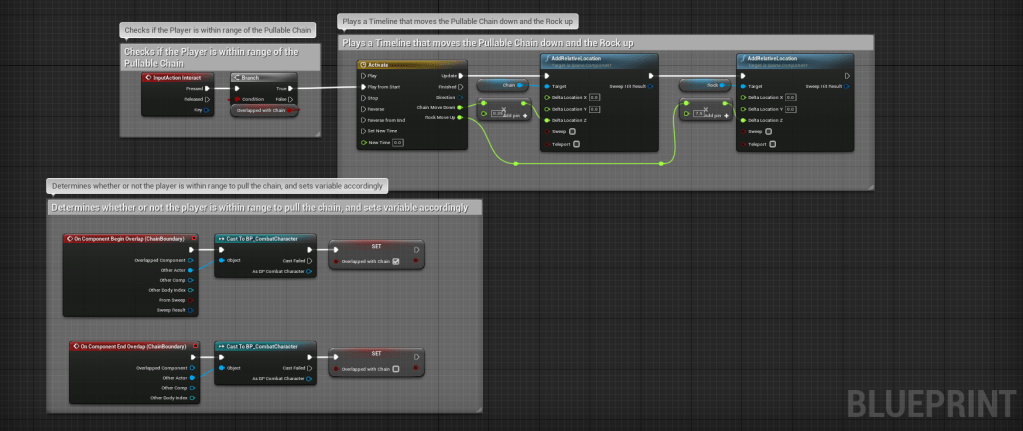Image resolution: width=1023 pixels, height=431 pixels.
Task: Click the Branch node's Condition pin
Action: [237, 99]
